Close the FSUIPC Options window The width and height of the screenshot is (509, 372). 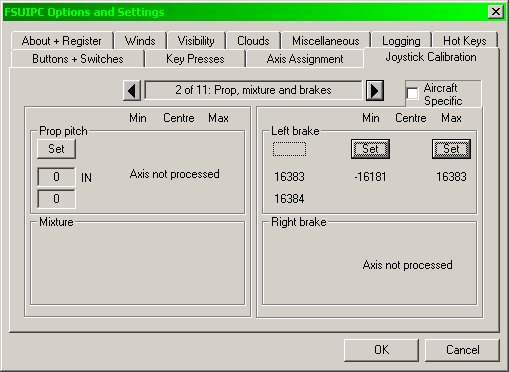[496, 12]
